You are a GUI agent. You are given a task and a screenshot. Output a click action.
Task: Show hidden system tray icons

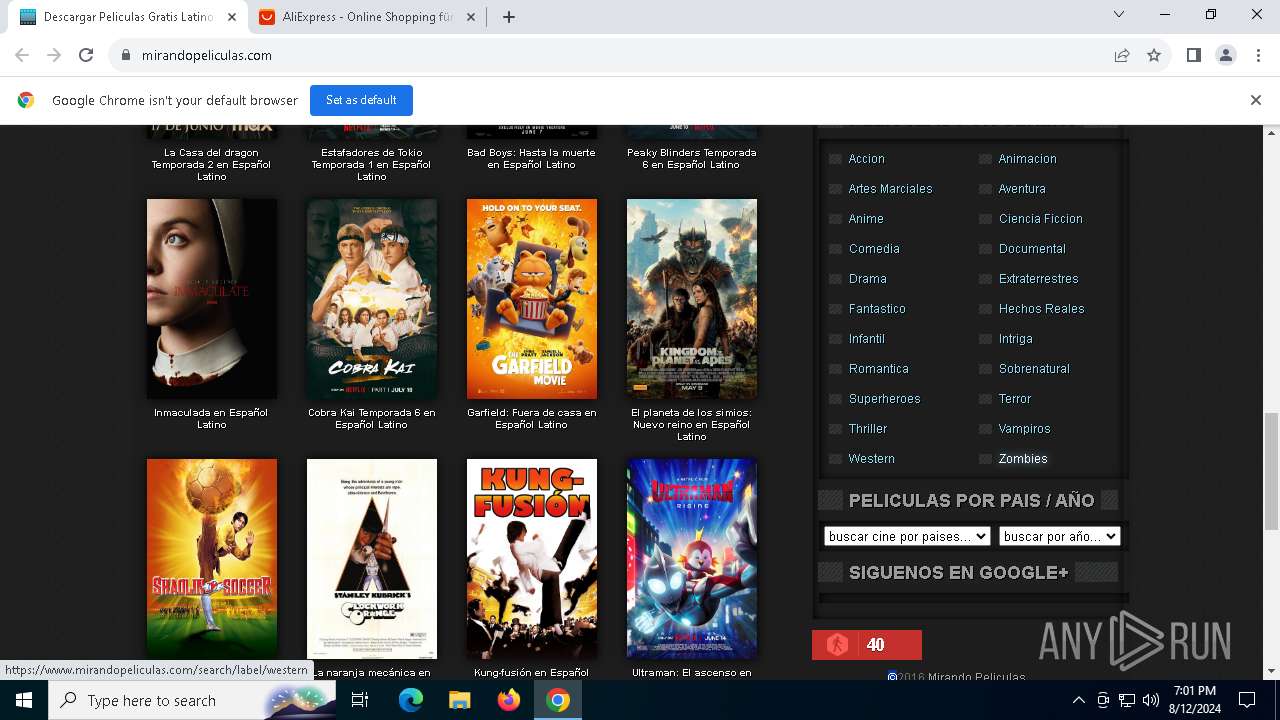pyautogui.click(x=1078, y=700)
